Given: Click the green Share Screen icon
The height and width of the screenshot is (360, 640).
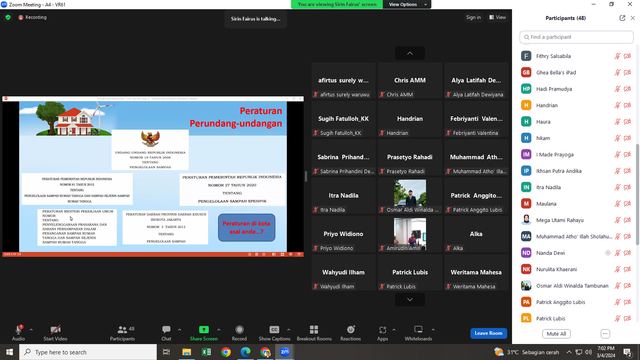Looking at the screenshot, I should pyautogui.click(x=204, y=329).
